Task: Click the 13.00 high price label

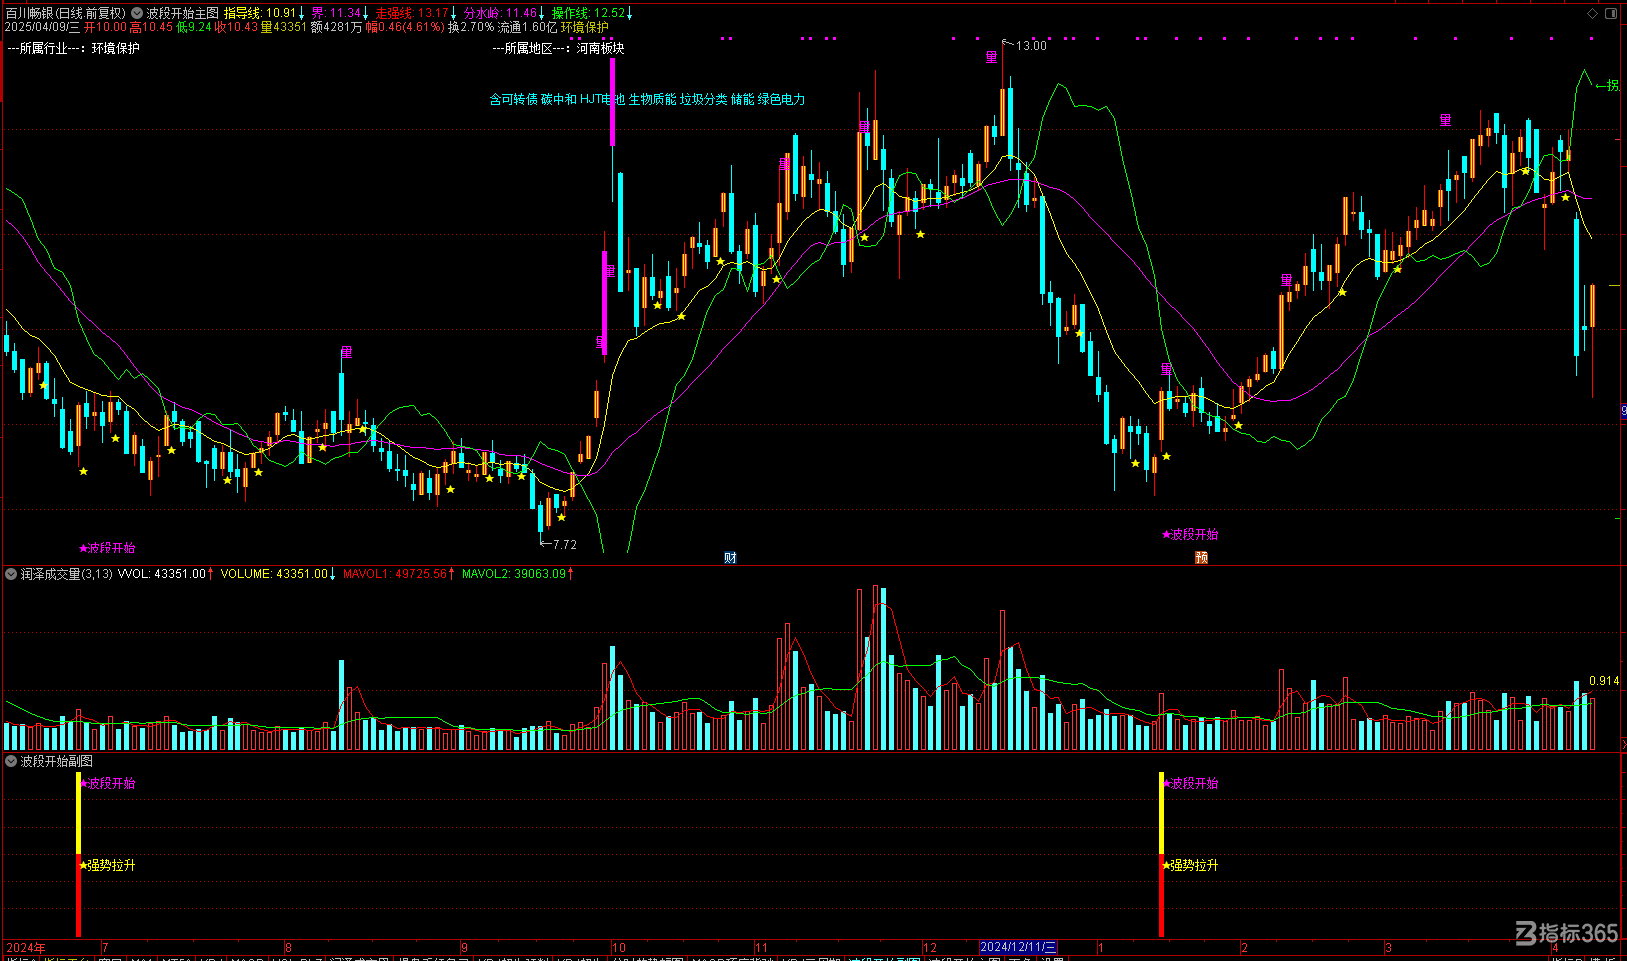Action: [1031, 46]
